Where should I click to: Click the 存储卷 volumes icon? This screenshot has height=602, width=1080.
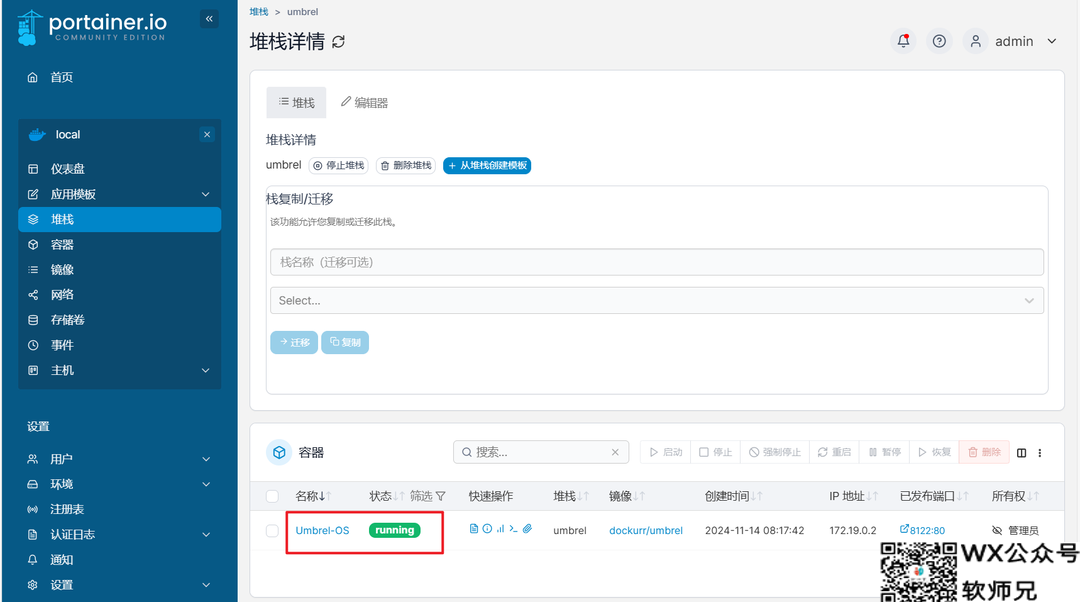click(x=32, y=320)
